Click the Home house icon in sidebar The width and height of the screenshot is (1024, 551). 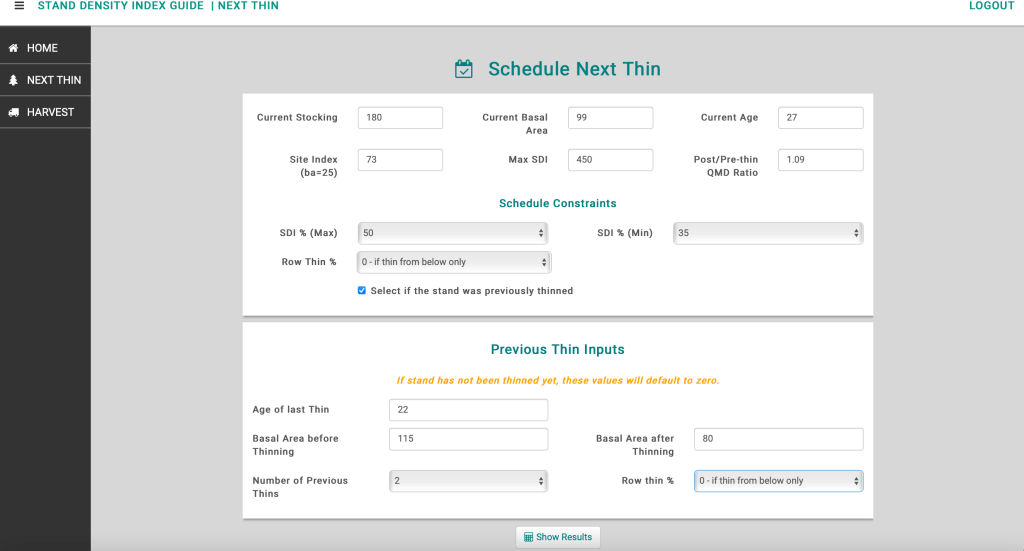point(14,48)
